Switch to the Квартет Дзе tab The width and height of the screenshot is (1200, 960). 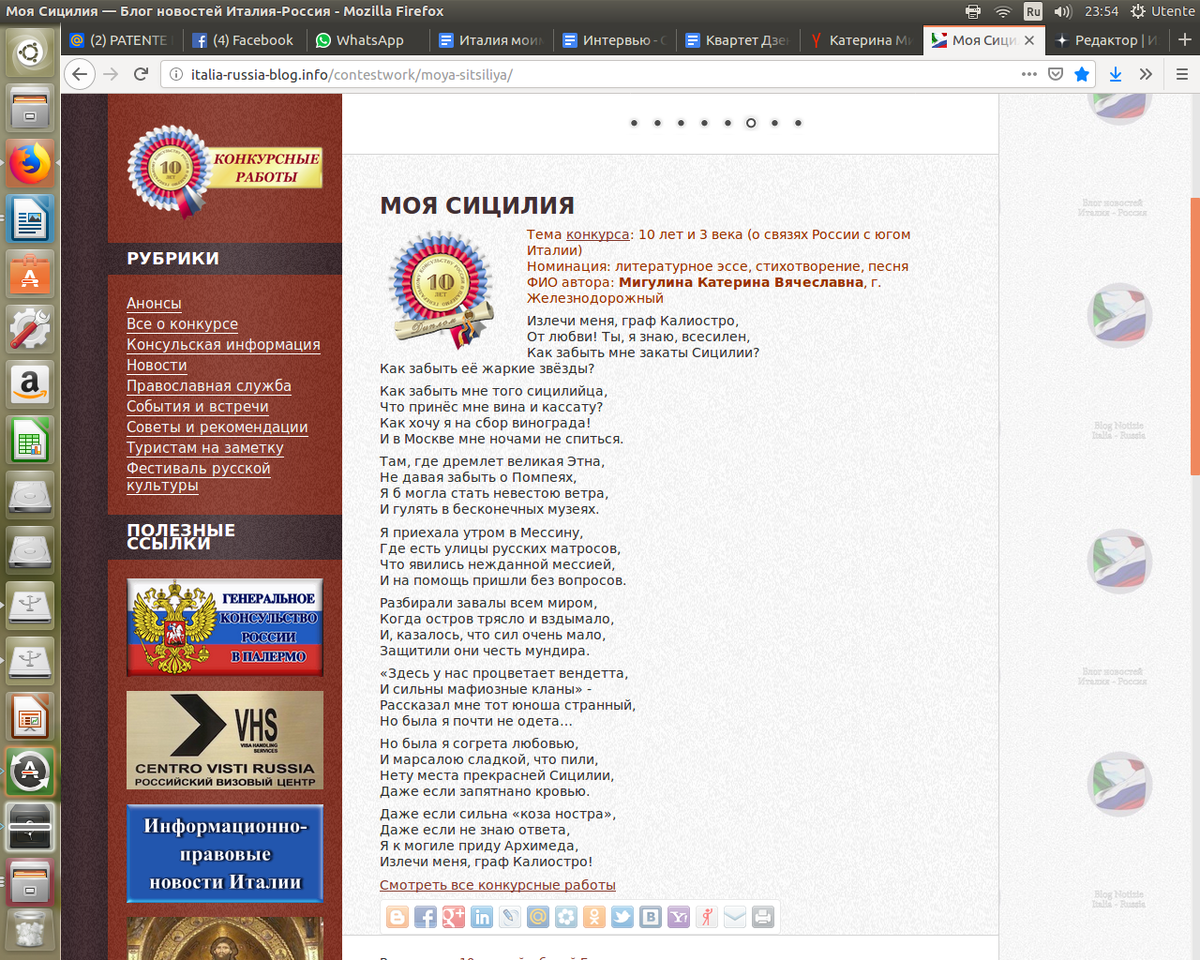click(x=736, y=40)
